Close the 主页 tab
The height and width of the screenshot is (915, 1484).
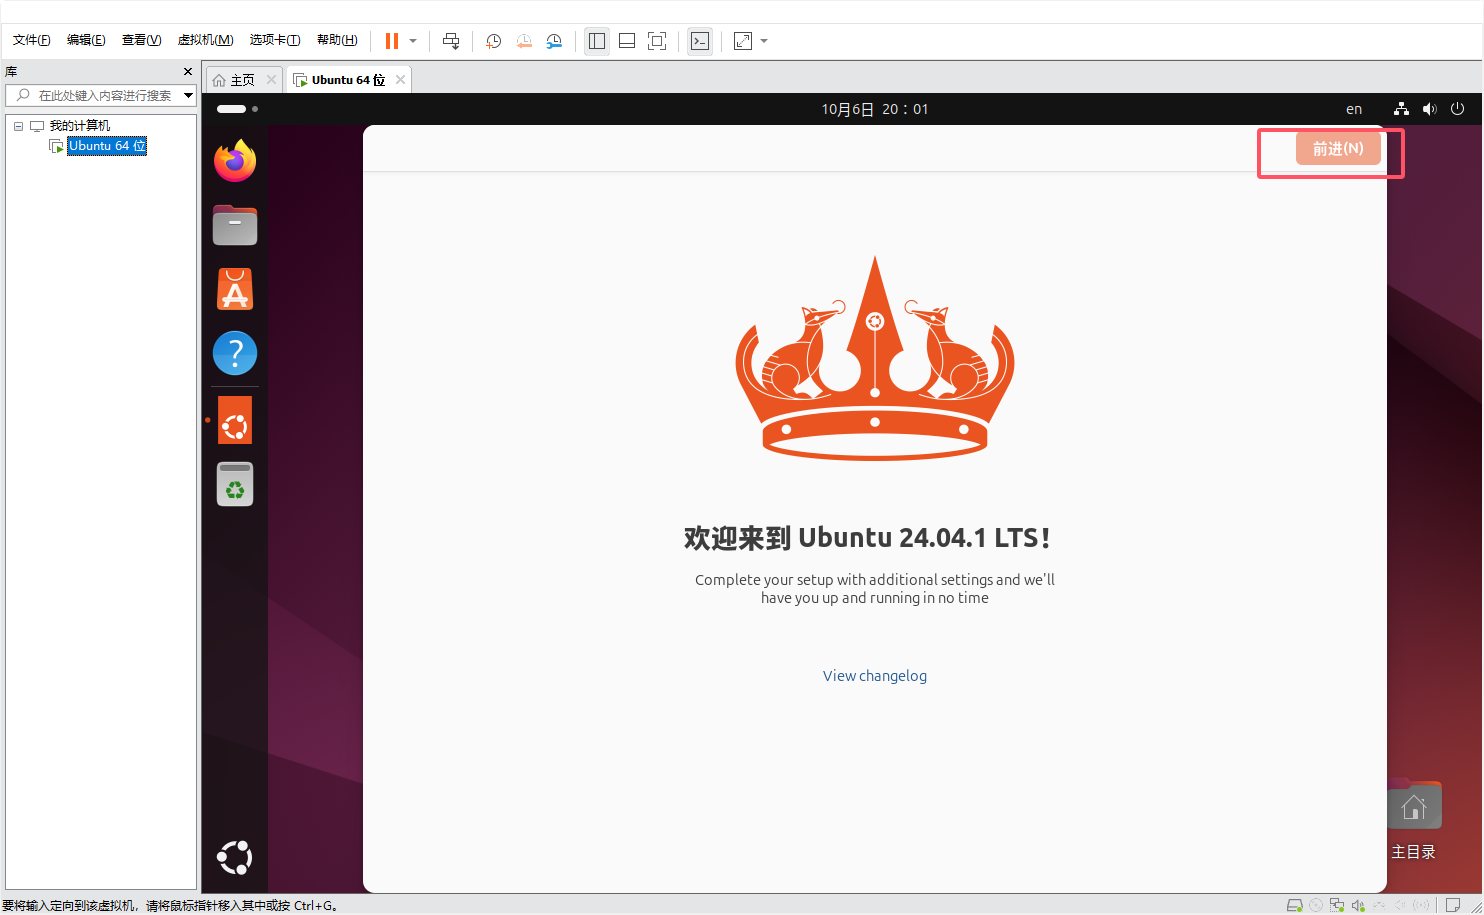(x=271, y=80)
